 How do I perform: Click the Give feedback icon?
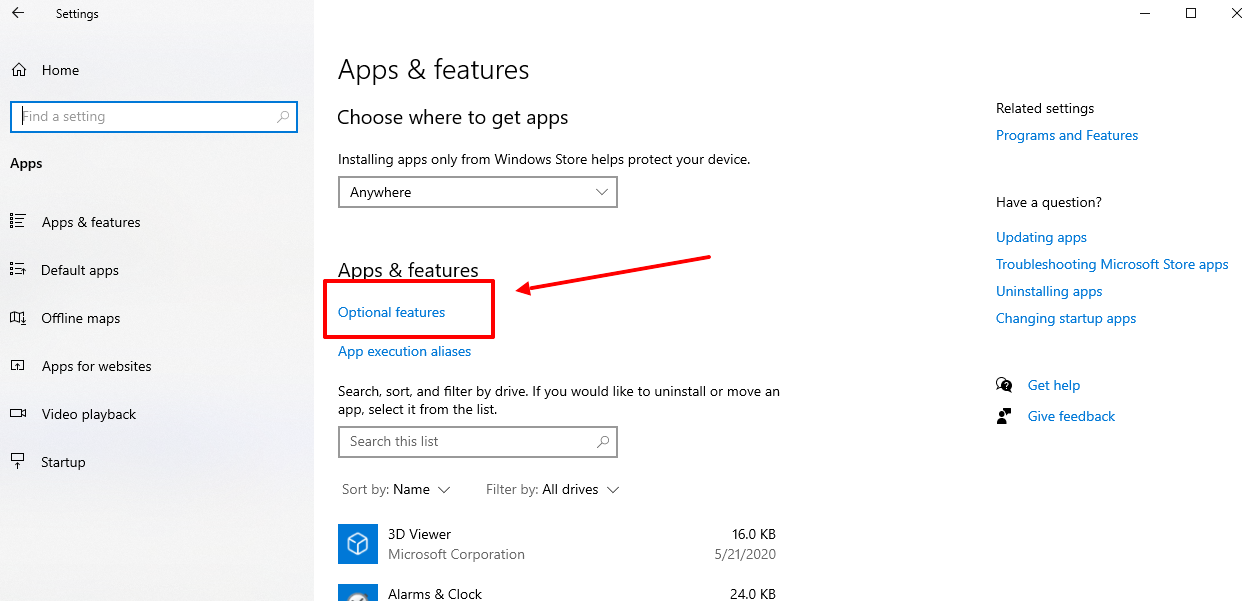pos(1003,416)
